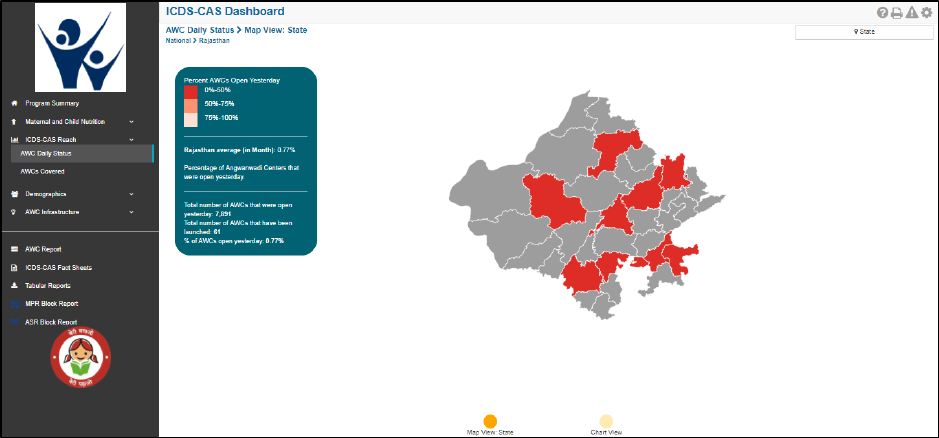This screenshot has height=438, width=939.
Task: Click the red 0%-50% legend swatch
Action: (190, 92)
